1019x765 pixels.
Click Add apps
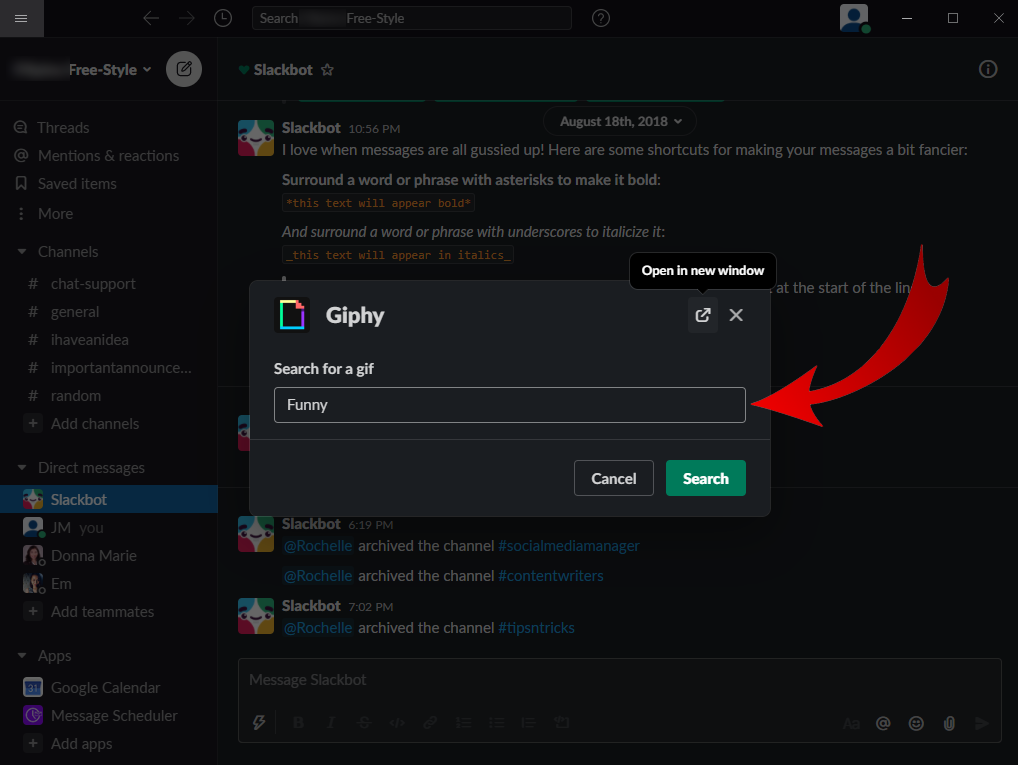point(81,744)
